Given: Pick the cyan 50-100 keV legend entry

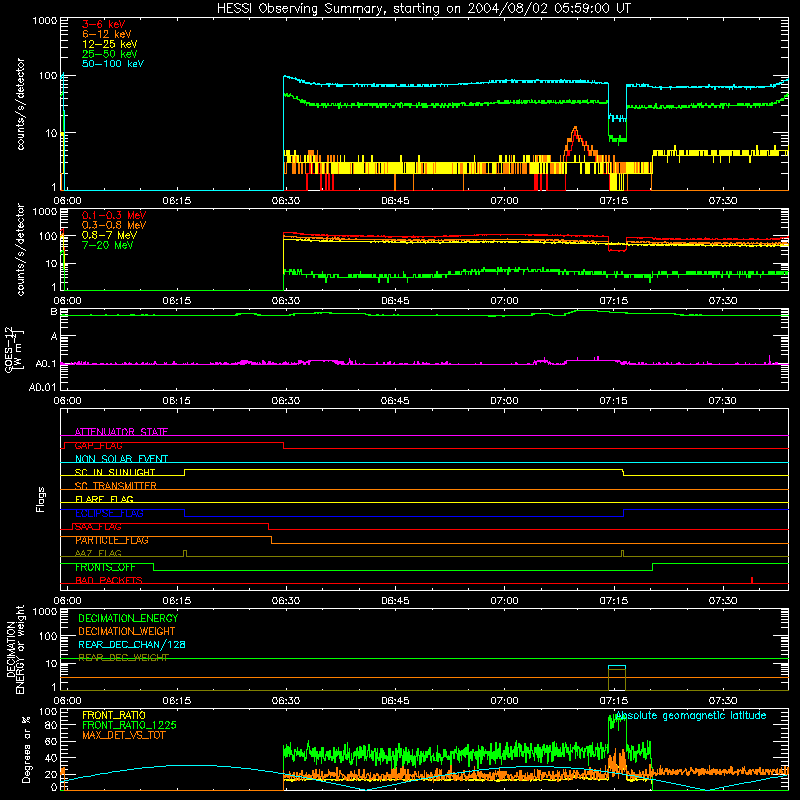Looking at the screenshot, I should 113,64.
